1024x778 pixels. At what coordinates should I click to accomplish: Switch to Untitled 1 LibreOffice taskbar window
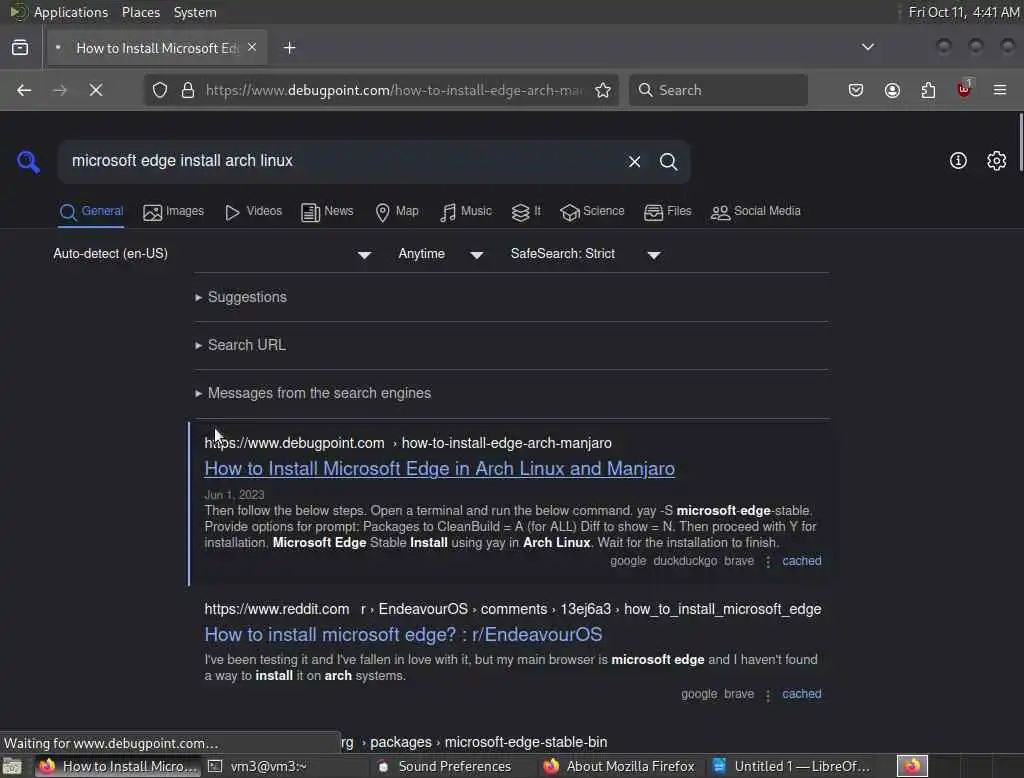(790, 766)
